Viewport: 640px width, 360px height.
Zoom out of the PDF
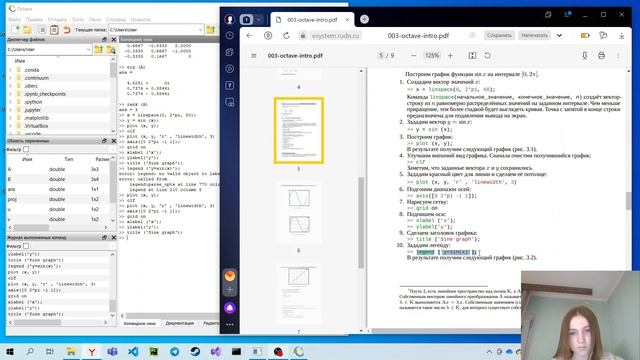pos(413,56)
